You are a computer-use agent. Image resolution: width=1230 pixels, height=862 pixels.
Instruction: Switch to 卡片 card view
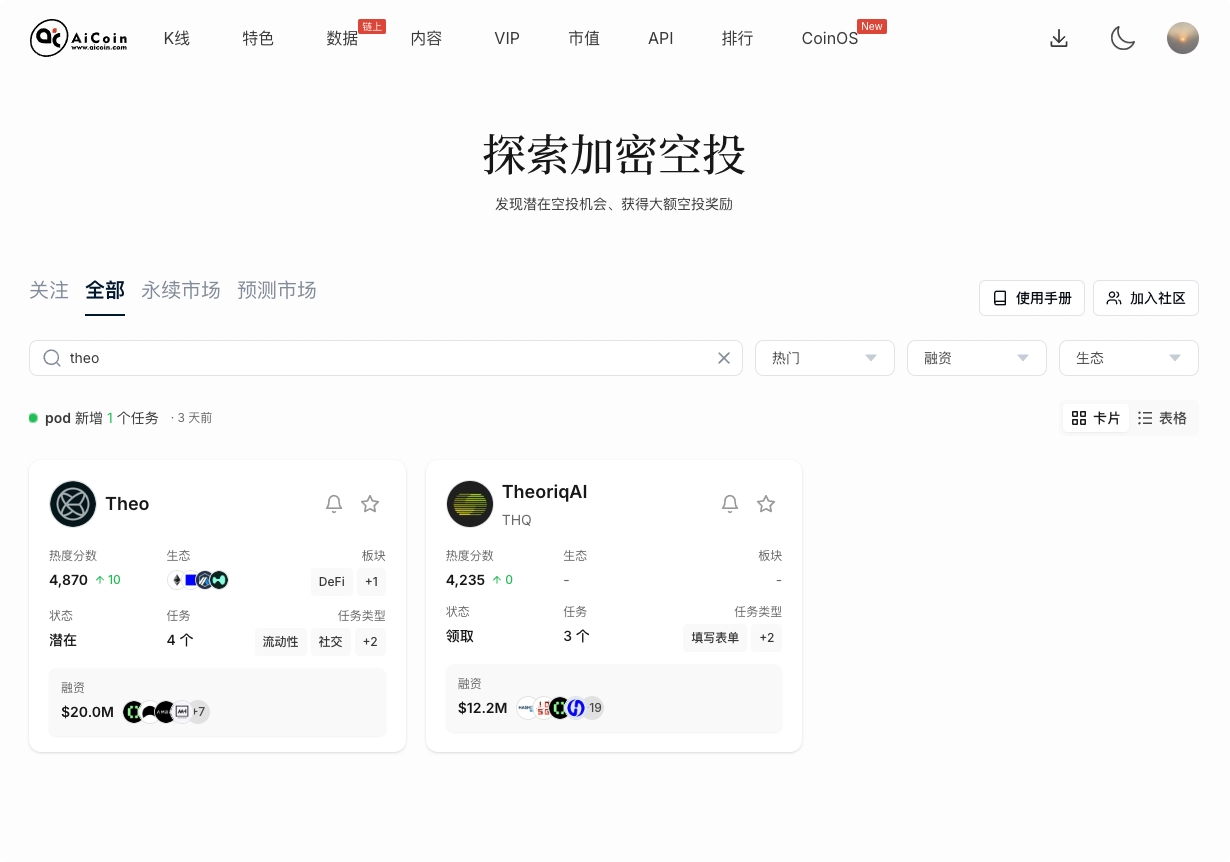(x=1095, y=418)
